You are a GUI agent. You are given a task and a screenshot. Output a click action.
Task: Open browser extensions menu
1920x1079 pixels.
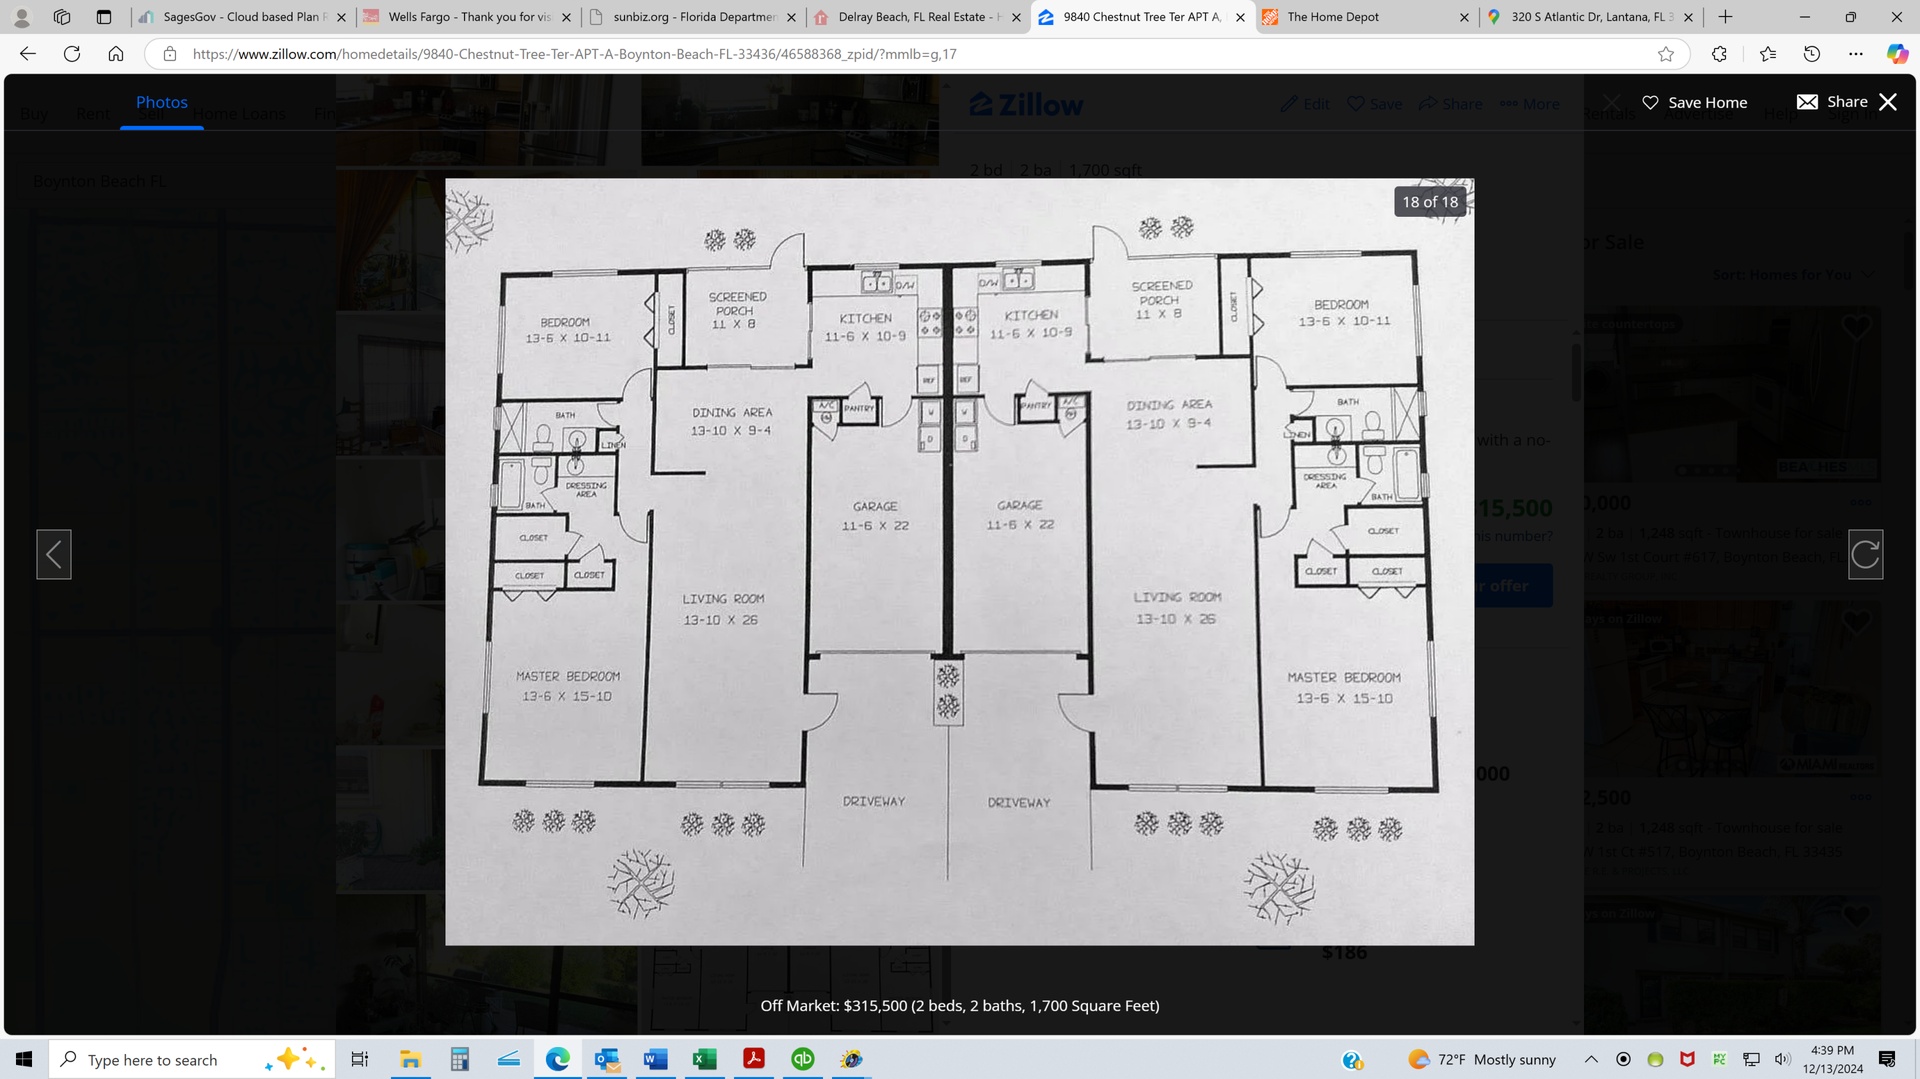1719,54
